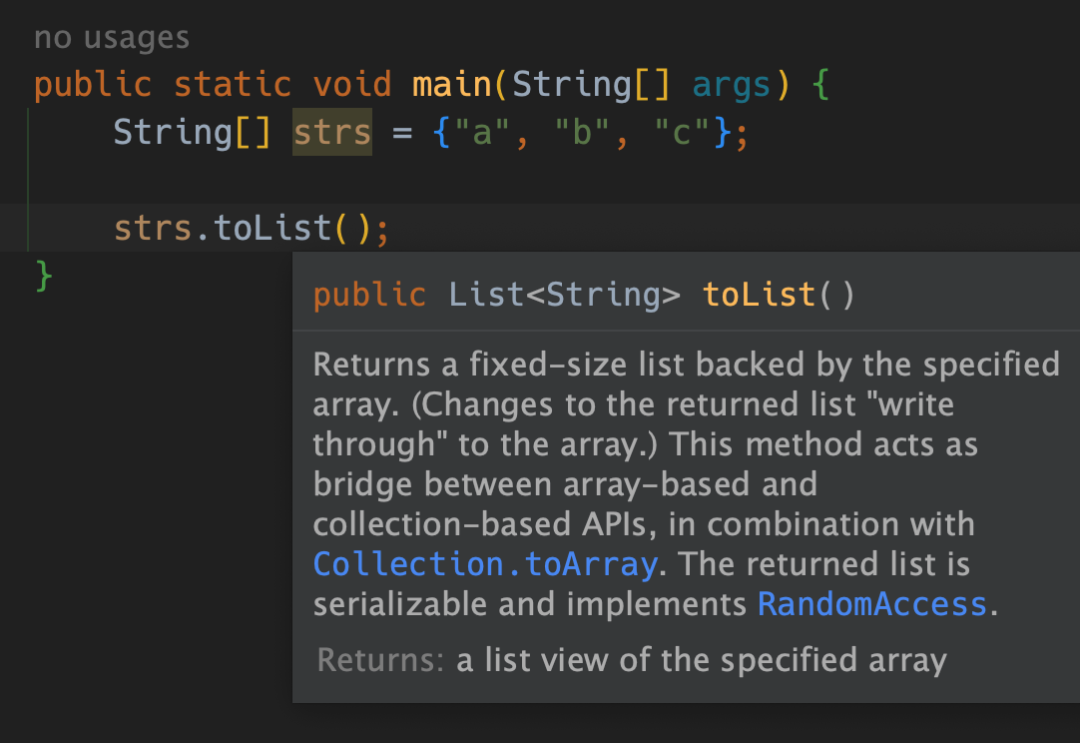Select the highlighted strs variable declaration
Screen dimensions: 1080x743
[332, 132]
